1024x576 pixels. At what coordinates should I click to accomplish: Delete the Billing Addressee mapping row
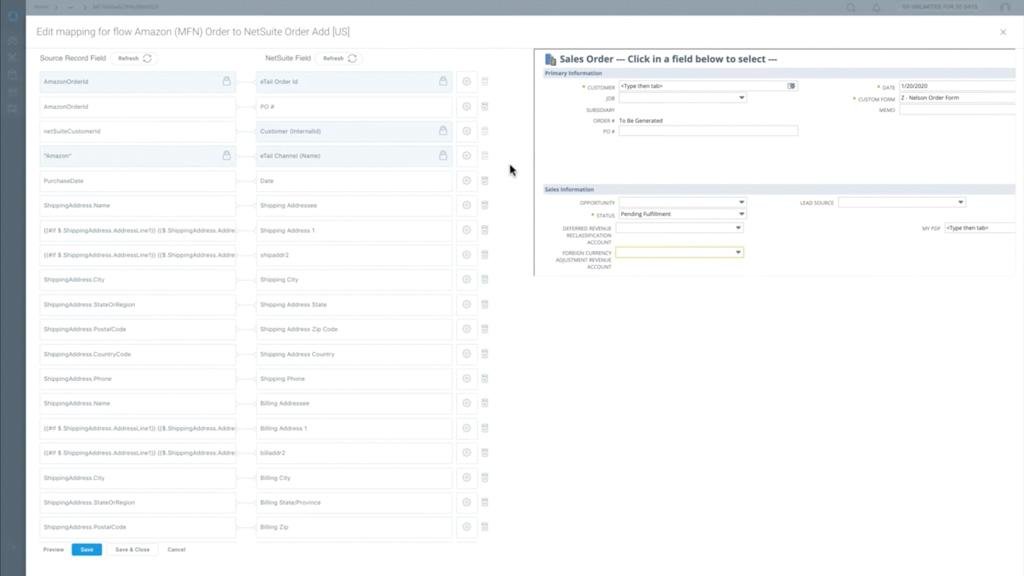tap(485, 404)
